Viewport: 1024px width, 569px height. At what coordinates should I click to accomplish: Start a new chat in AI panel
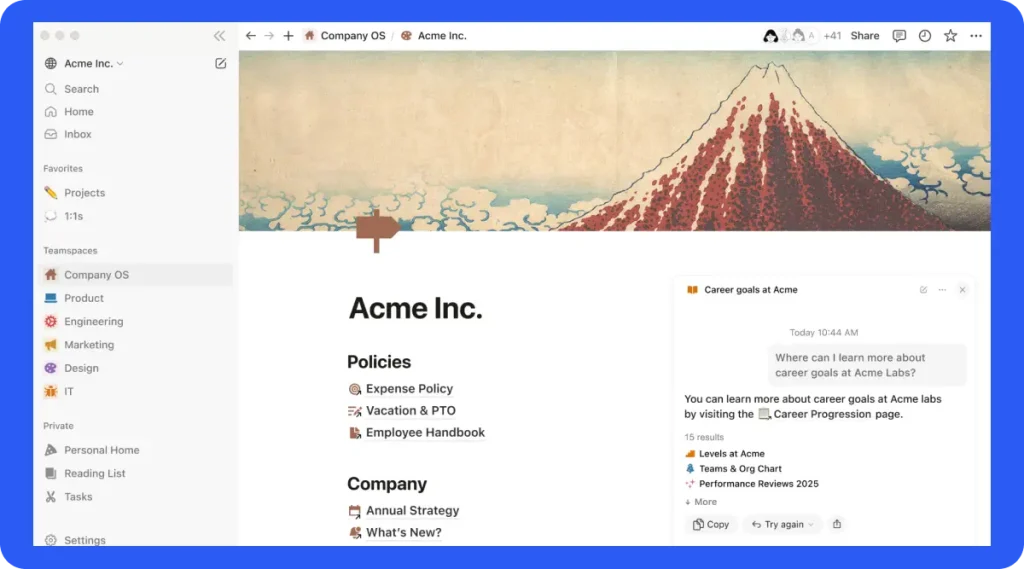pos(923,290)
